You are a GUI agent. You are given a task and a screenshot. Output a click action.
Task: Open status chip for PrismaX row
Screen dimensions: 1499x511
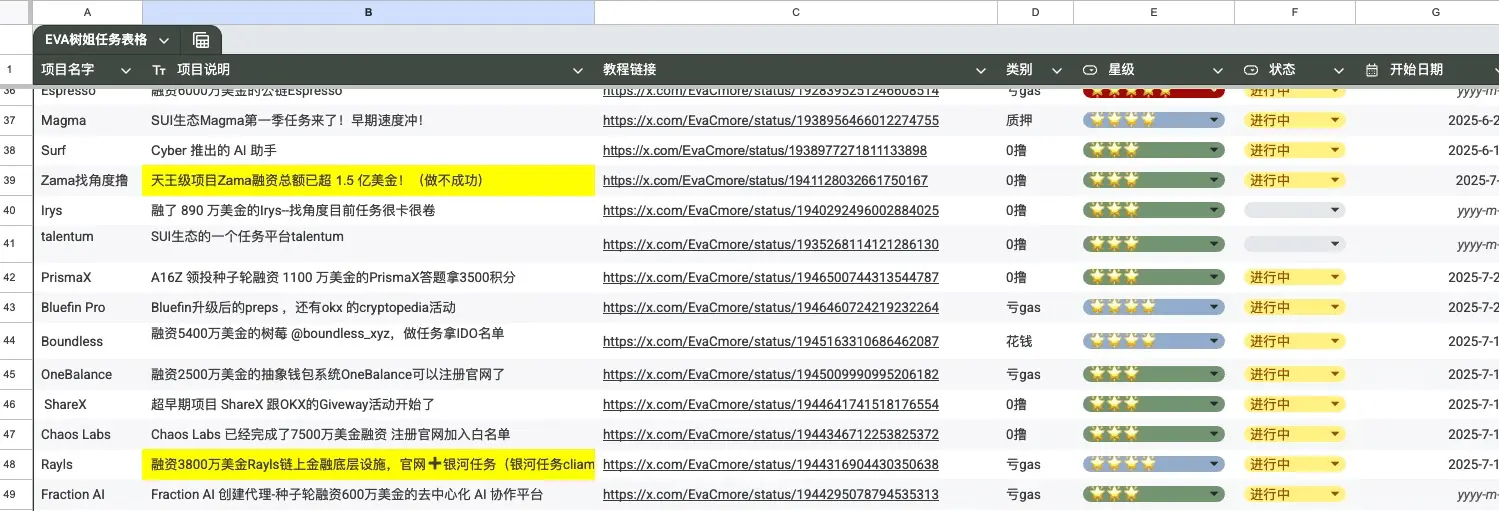[x=1294, y=277]
